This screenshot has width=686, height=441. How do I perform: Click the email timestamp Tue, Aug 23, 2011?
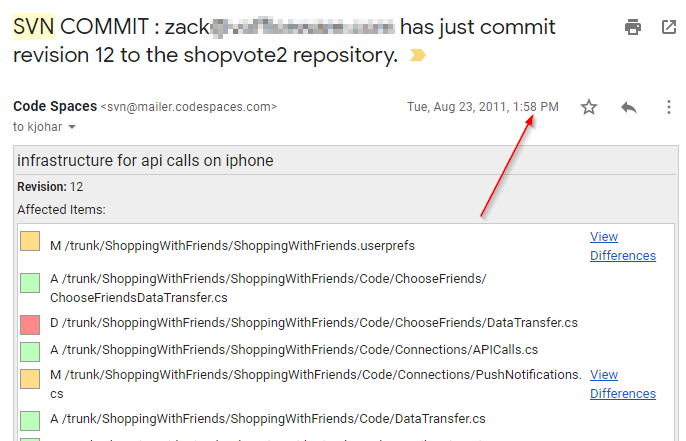point(482,106)
